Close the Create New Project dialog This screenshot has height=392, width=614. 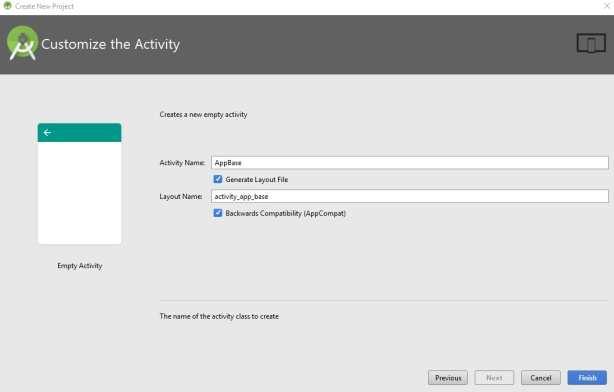607,6
